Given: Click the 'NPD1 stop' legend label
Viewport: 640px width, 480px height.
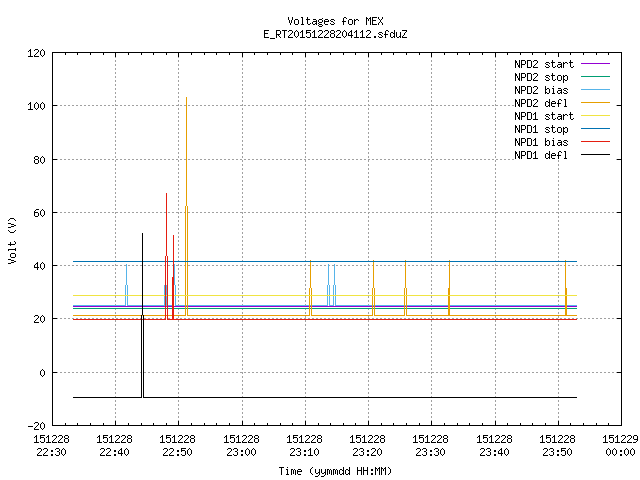Looking at the screenshot, I should tap(541, 129).
